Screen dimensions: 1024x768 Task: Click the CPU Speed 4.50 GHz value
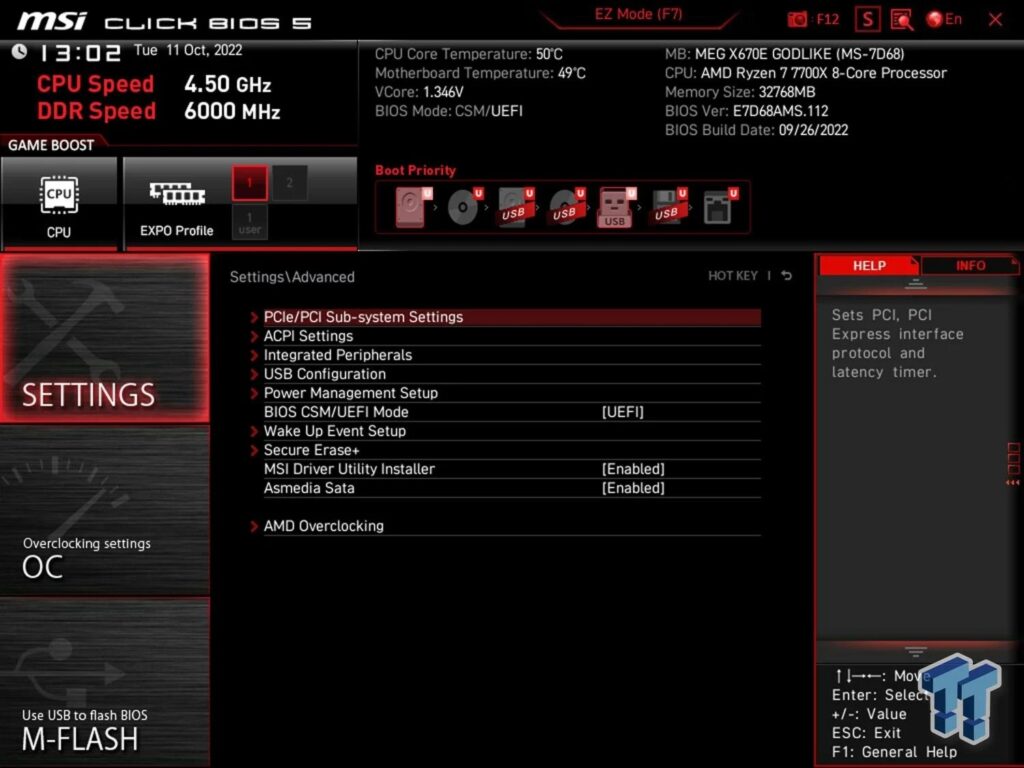[x=227, y=84]
